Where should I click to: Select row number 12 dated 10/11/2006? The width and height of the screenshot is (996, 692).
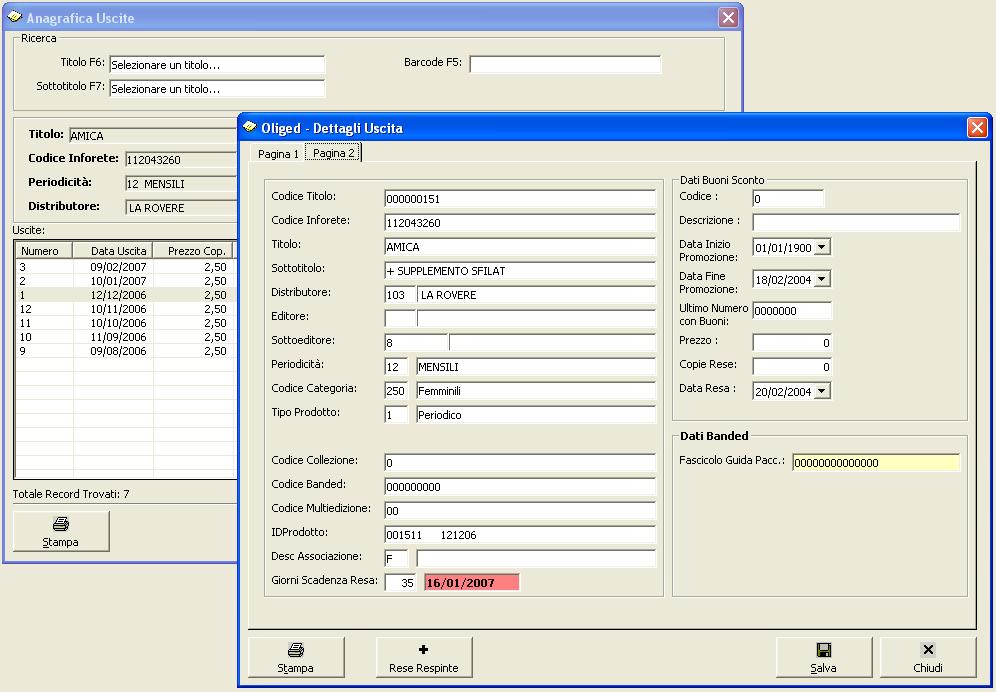[x=126, y=309]
